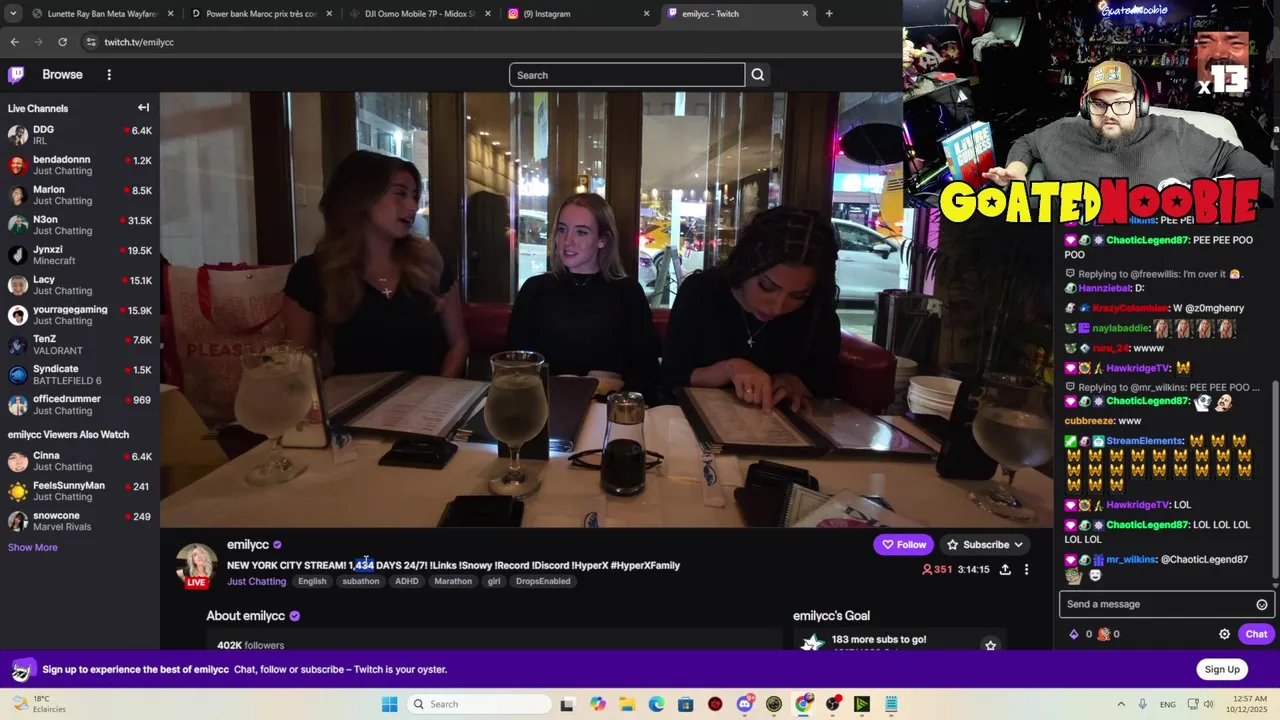1280x720 pixels.
Task: Open the Browse menu's three-dot options
Action: click(109, 75)
